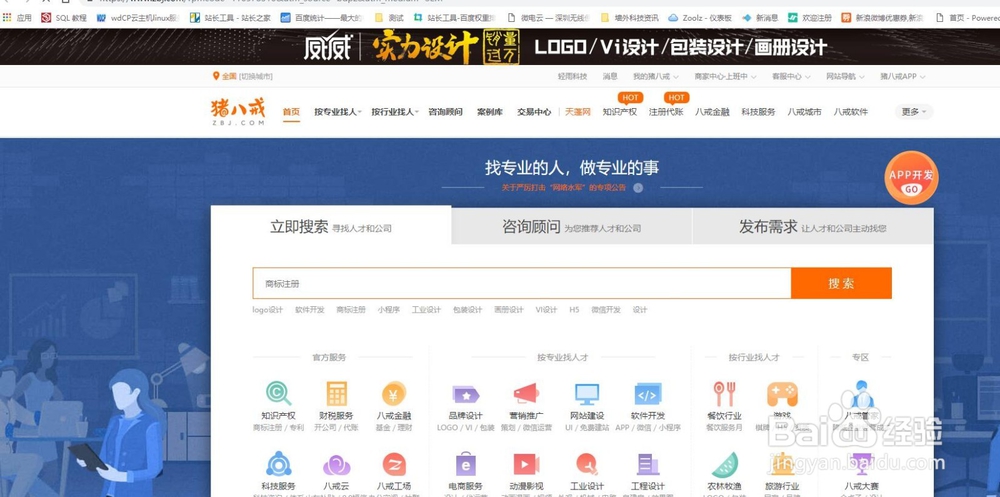Select the 工程设计 building icon
Image resolution: width=1000 pixels, height=497 pixels.
[x=647, y=464]
